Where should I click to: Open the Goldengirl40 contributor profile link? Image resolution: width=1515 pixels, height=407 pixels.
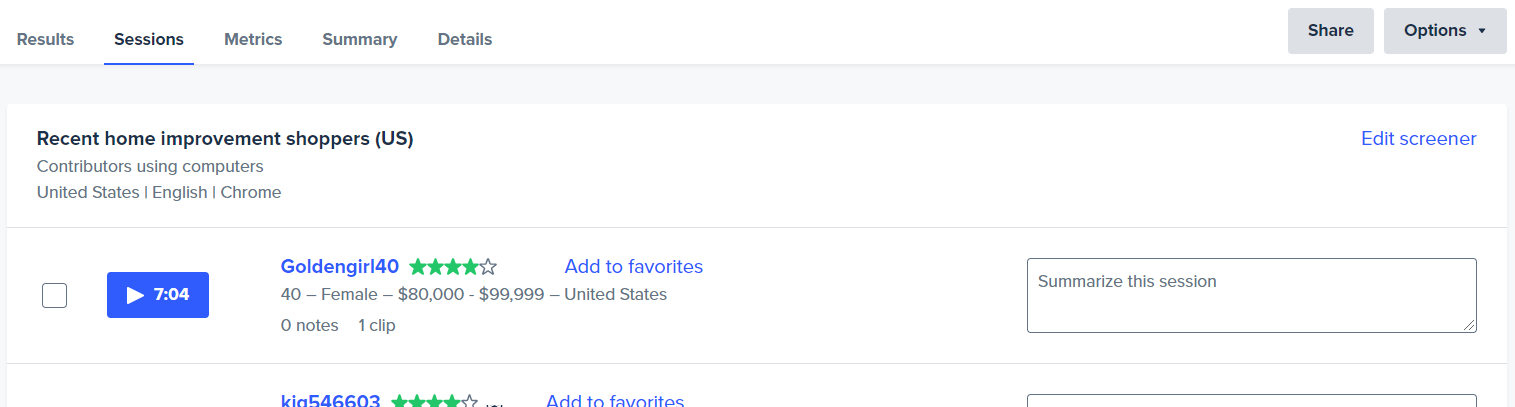[340, 266]
